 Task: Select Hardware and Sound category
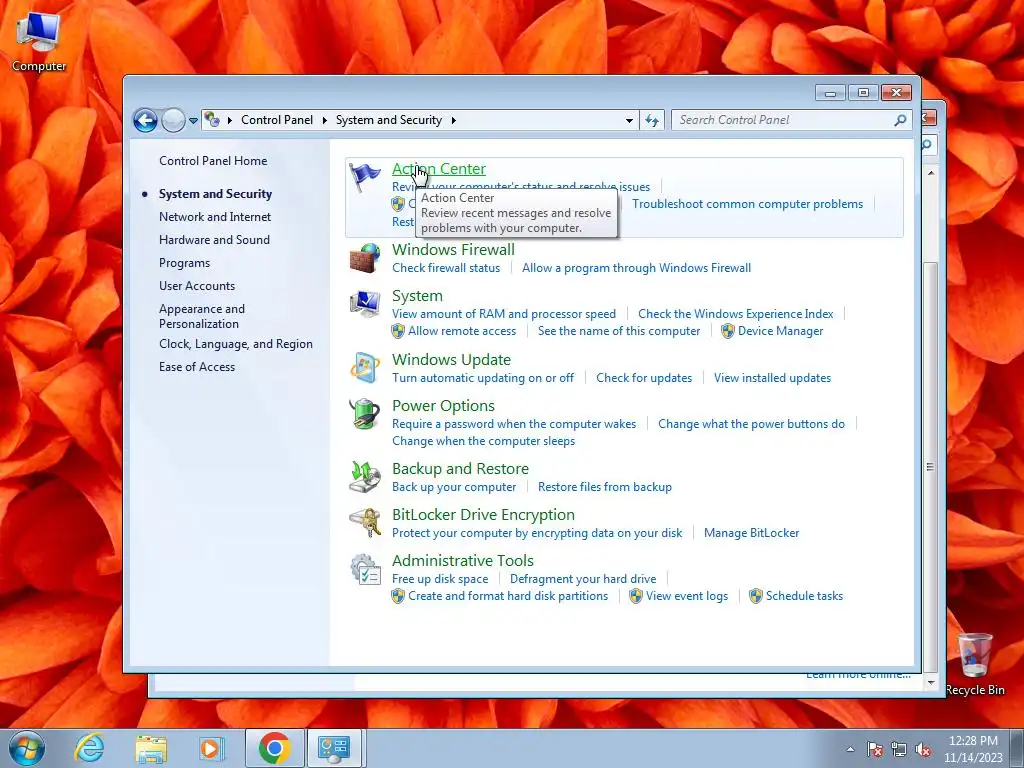pyautogui.click(x=214, y=240)
